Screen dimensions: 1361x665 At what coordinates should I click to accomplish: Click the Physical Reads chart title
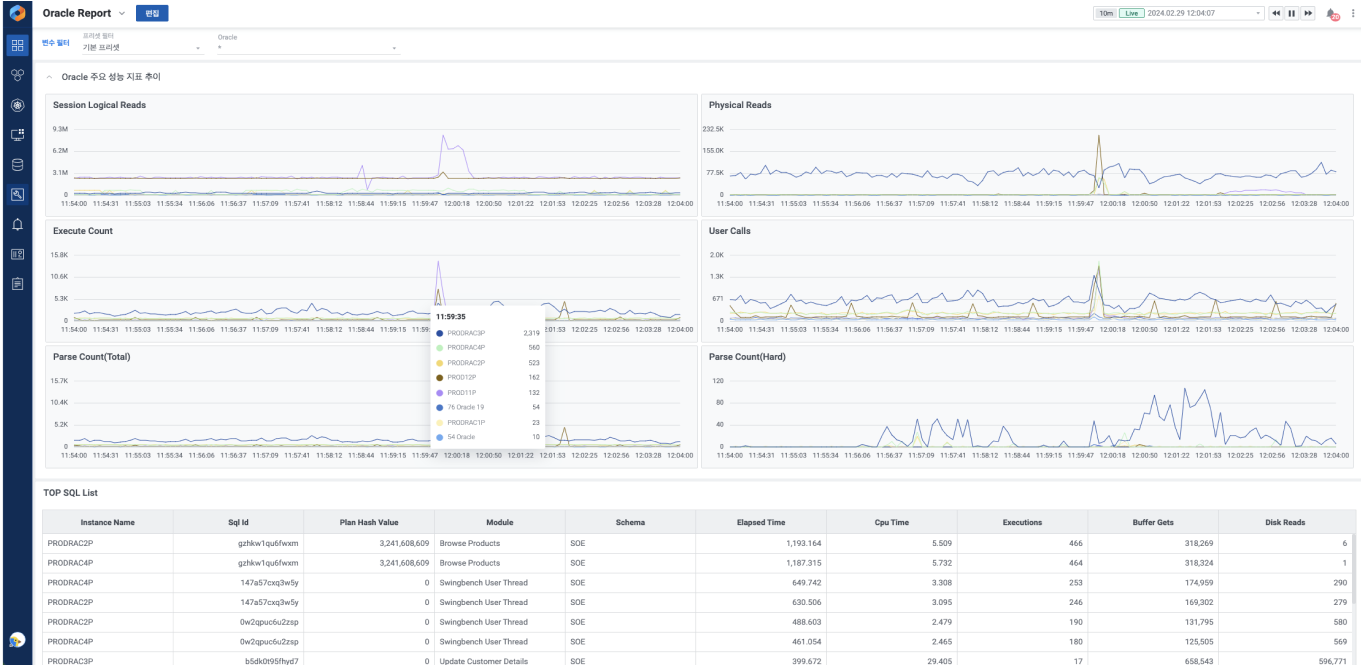click(x=740, y=105)
